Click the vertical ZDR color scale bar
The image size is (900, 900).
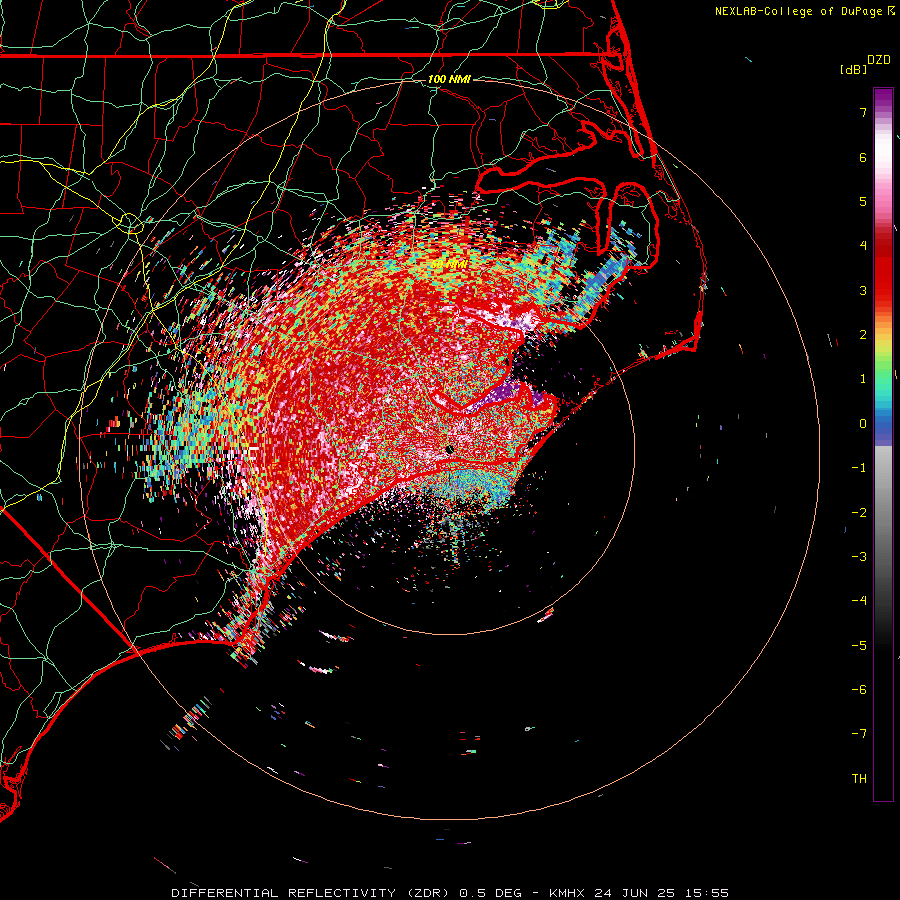click(x=883, y=444)
